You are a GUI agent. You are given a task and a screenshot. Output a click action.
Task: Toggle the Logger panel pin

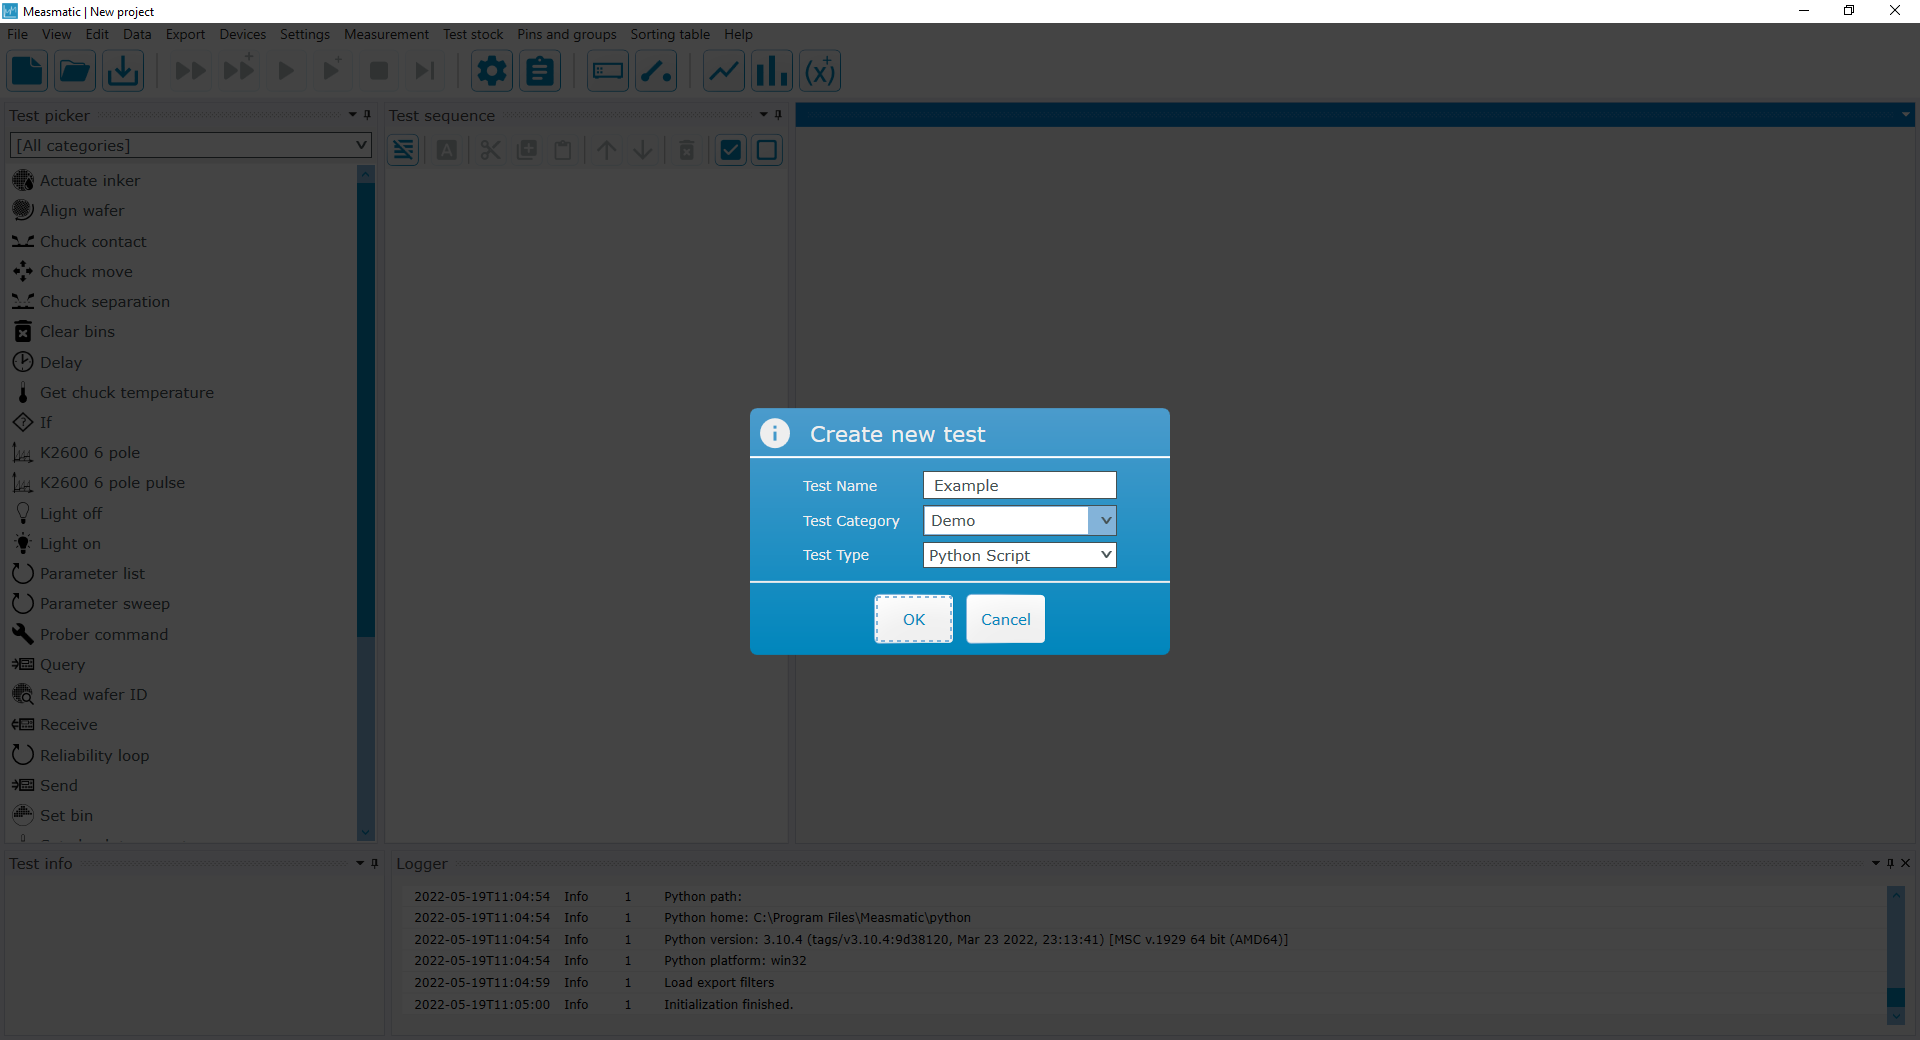click(x=1890, y=863)
